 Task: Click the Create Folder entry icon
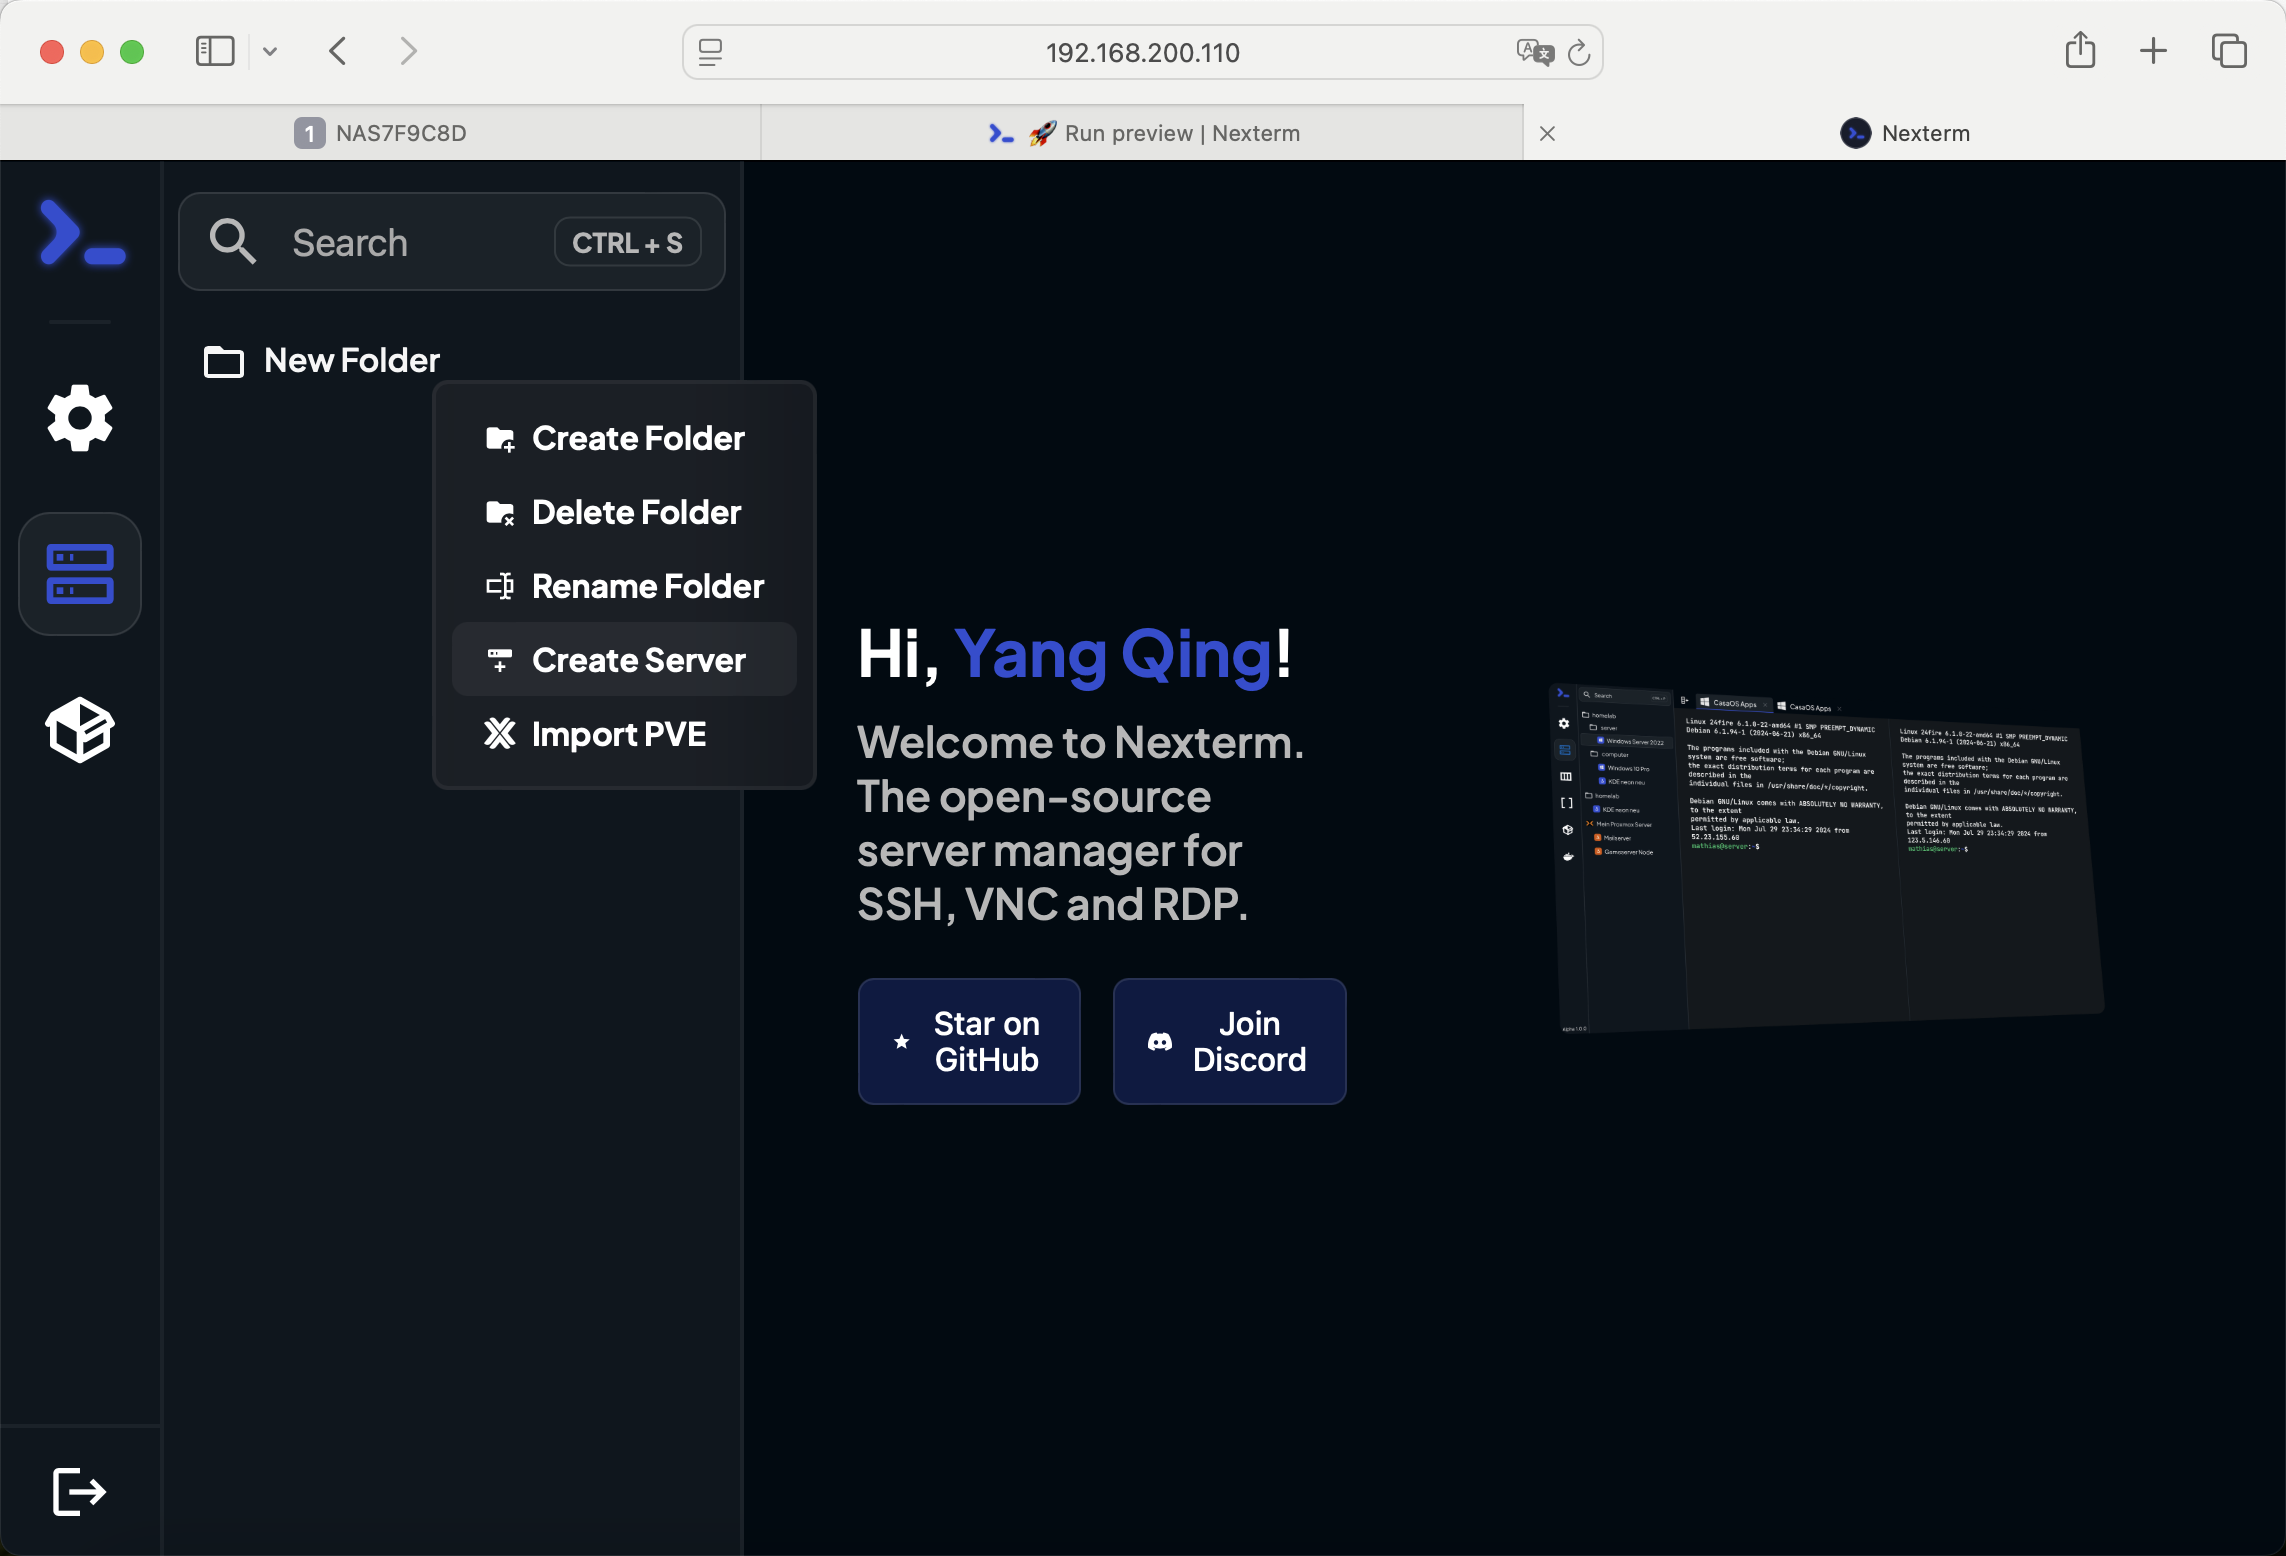(x=500, y=438)
